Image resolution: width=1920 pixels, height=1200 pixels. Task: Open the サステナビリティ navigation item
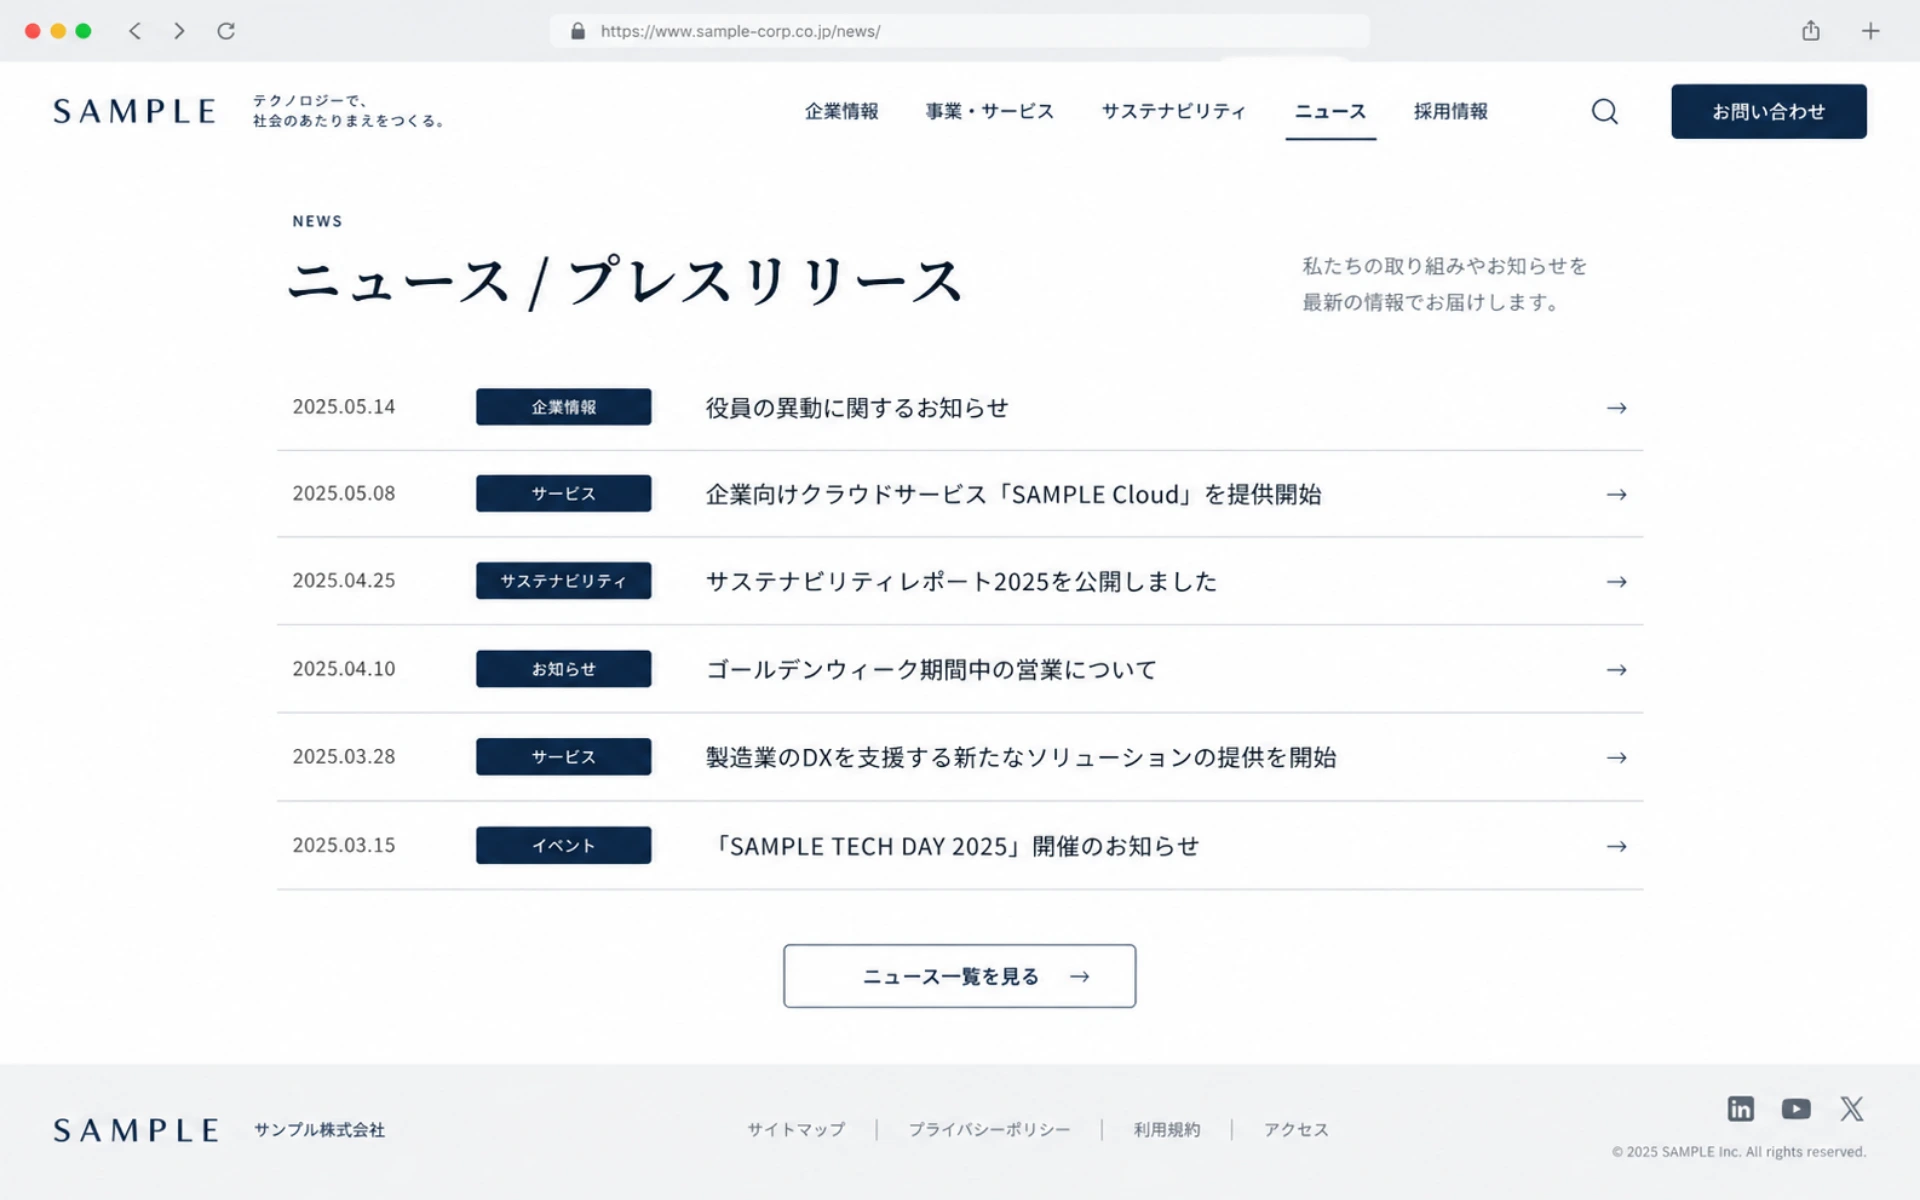[x=1174, y=111]
